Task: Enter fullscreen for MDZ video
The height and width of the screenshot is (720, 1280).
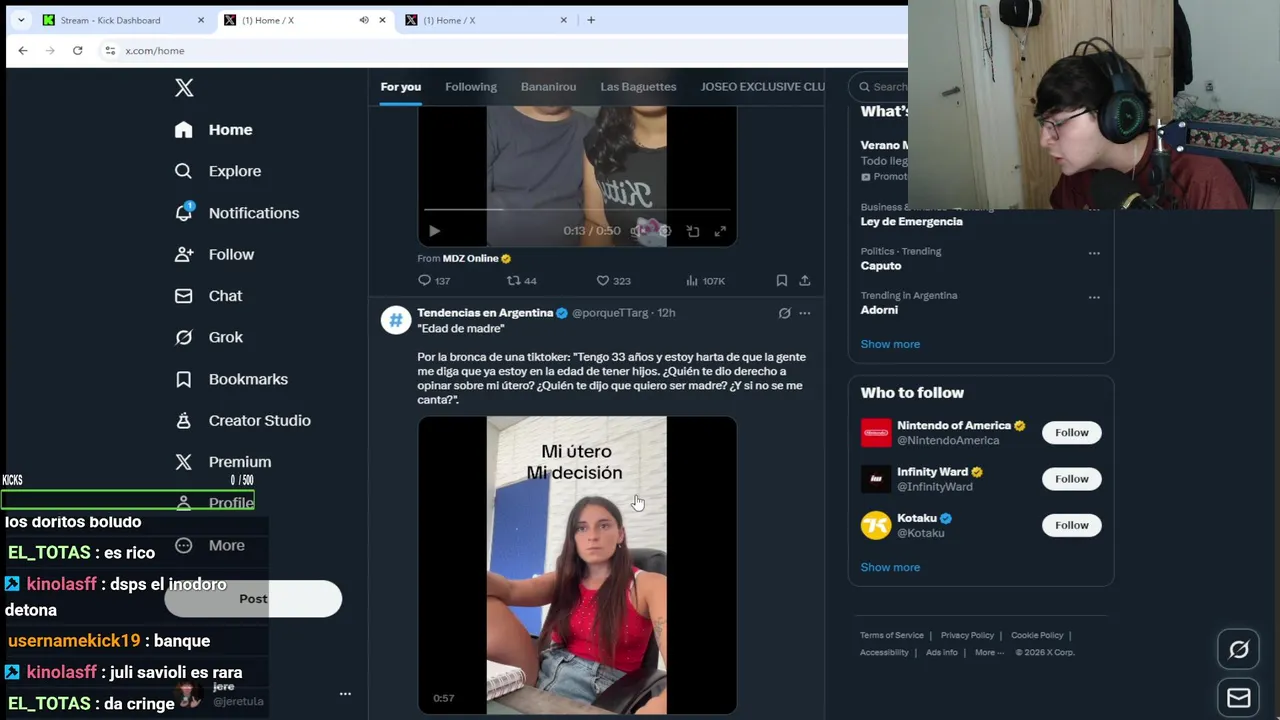Action: coord(720,231)
